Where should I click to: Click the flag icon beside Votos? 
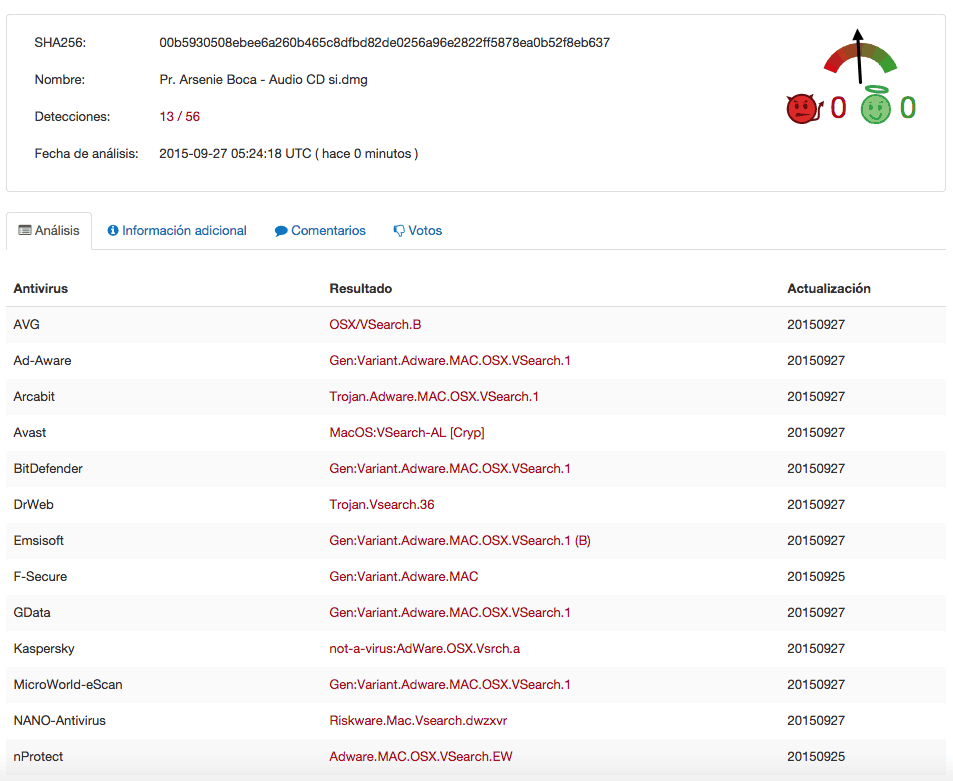(398, 230)
